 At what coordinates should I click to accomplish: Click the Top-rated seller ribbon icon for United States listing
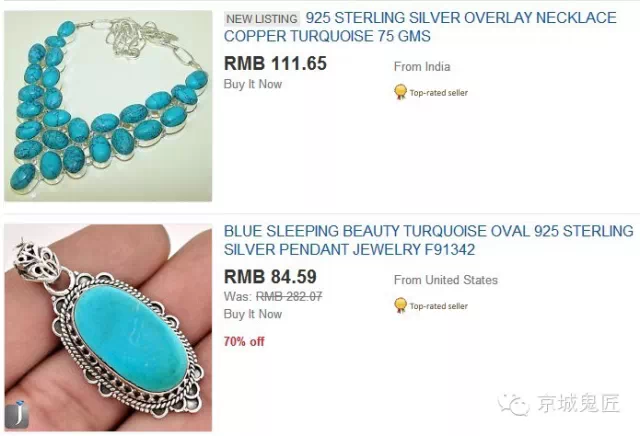pyautogui.click(x=400, y=305)
